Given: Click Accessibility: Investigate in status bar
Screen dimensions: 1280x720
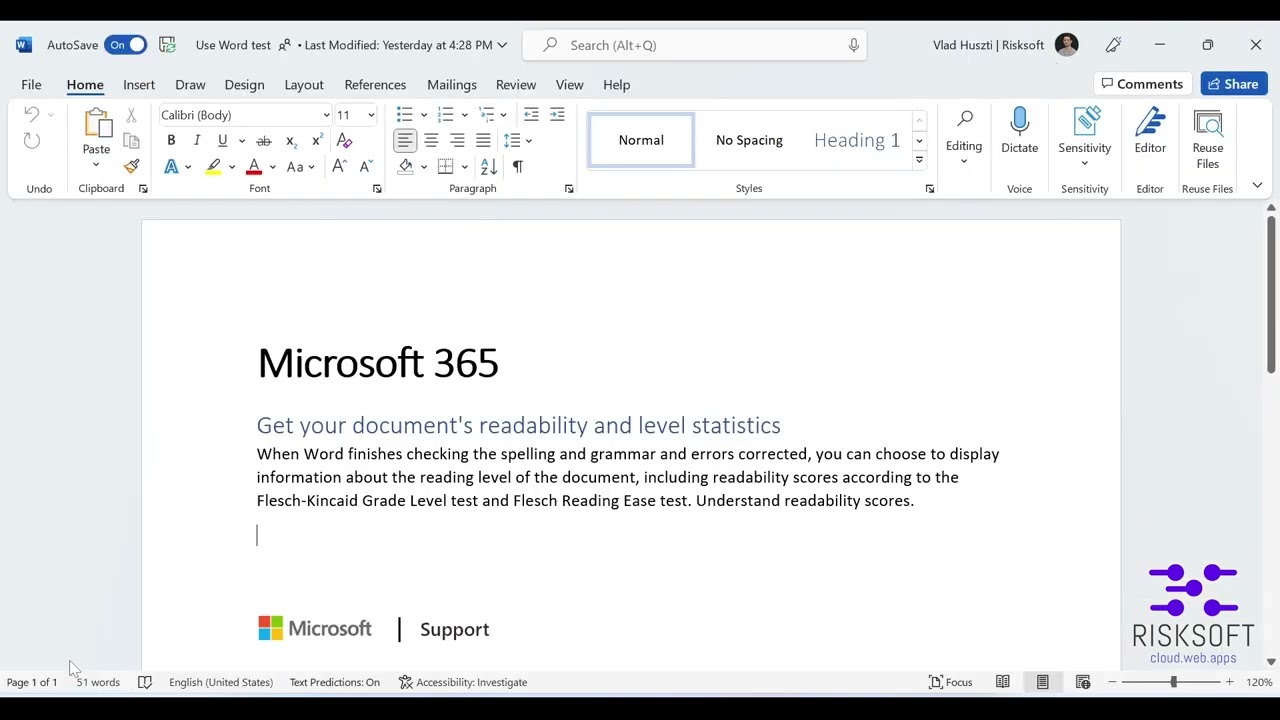Looking at the screenshot, I should 463,682.
